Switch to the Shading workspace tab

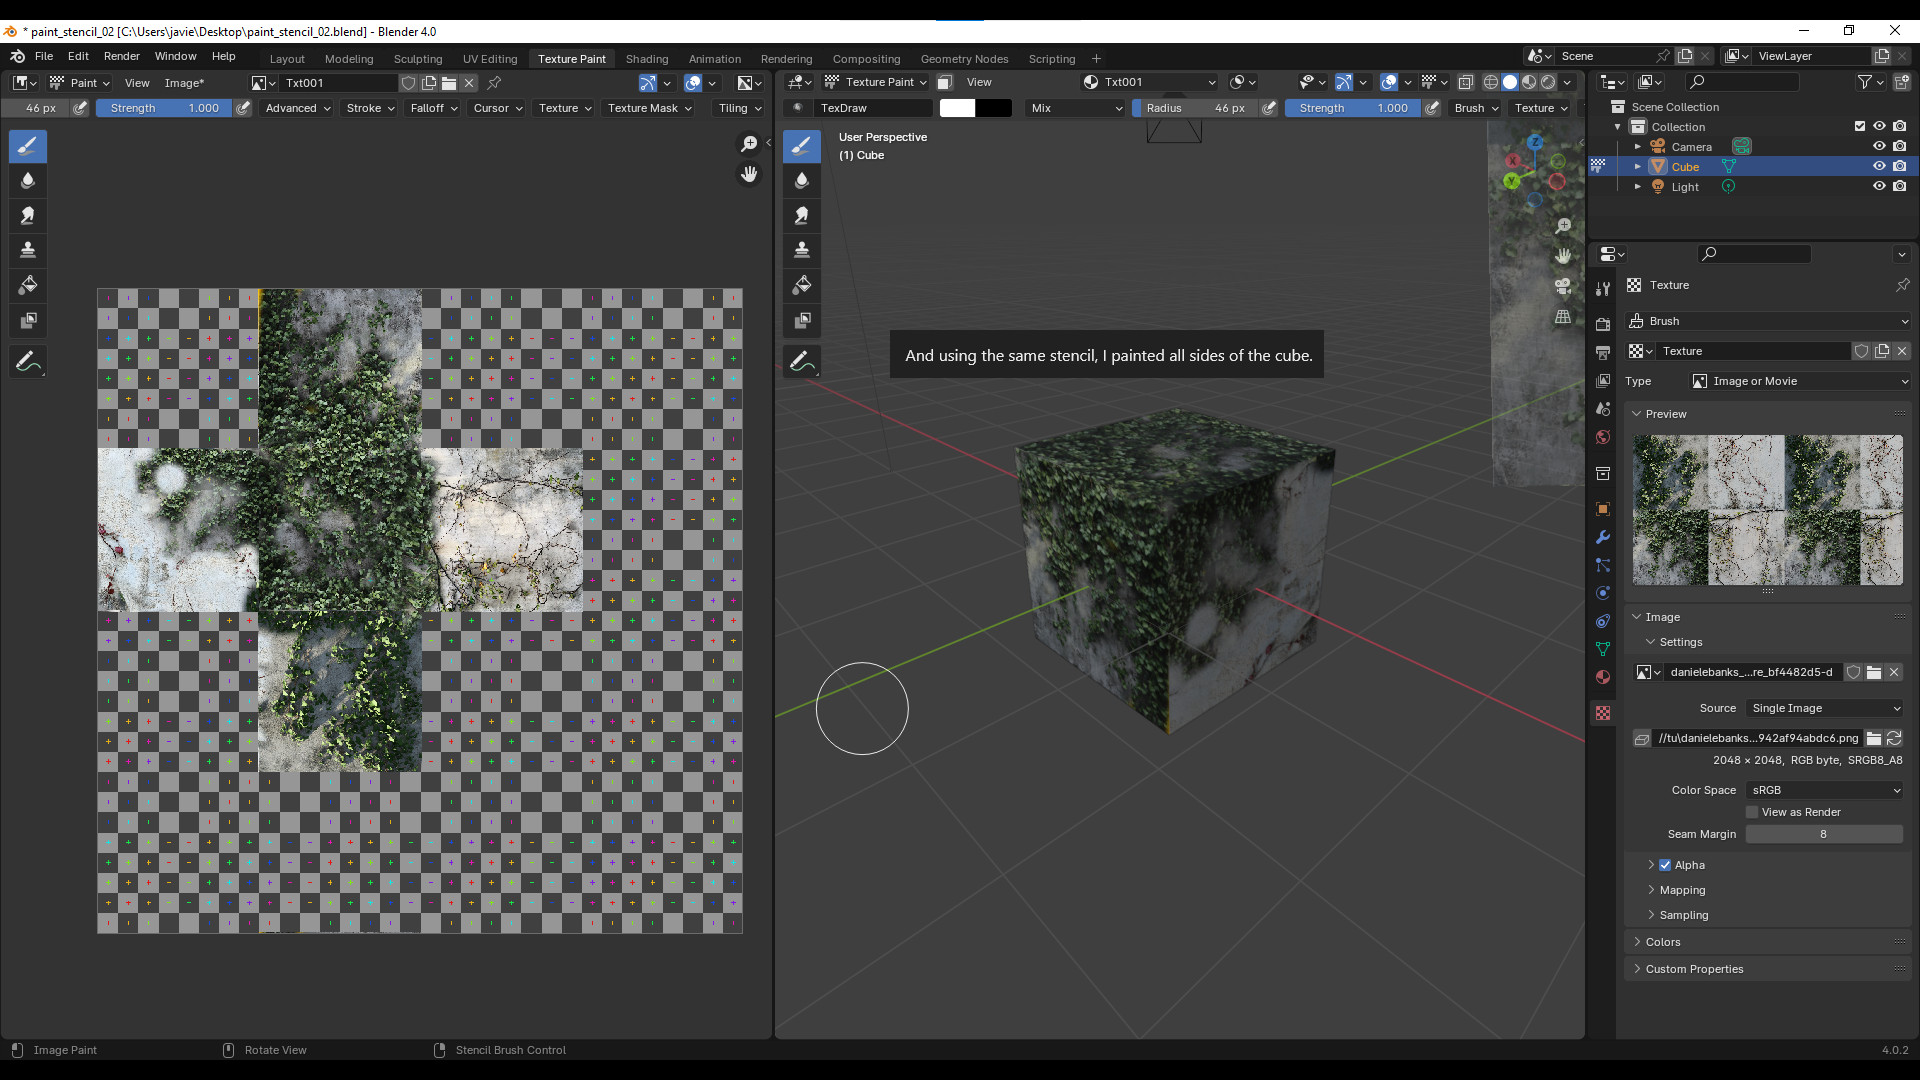coord(647,59)
